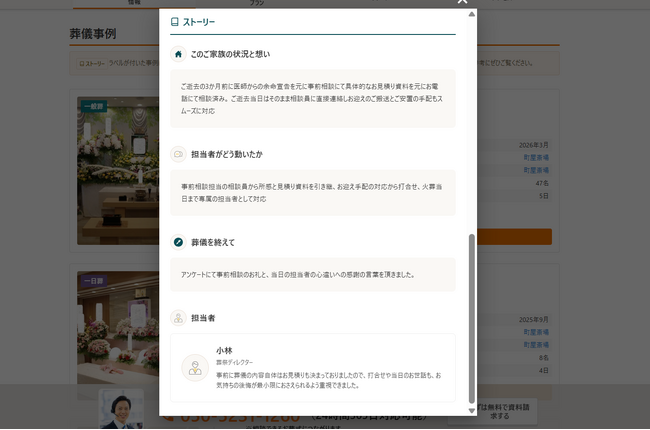Click the avatar icon of director 小林
650x430 pixels.
click(195, 367)
